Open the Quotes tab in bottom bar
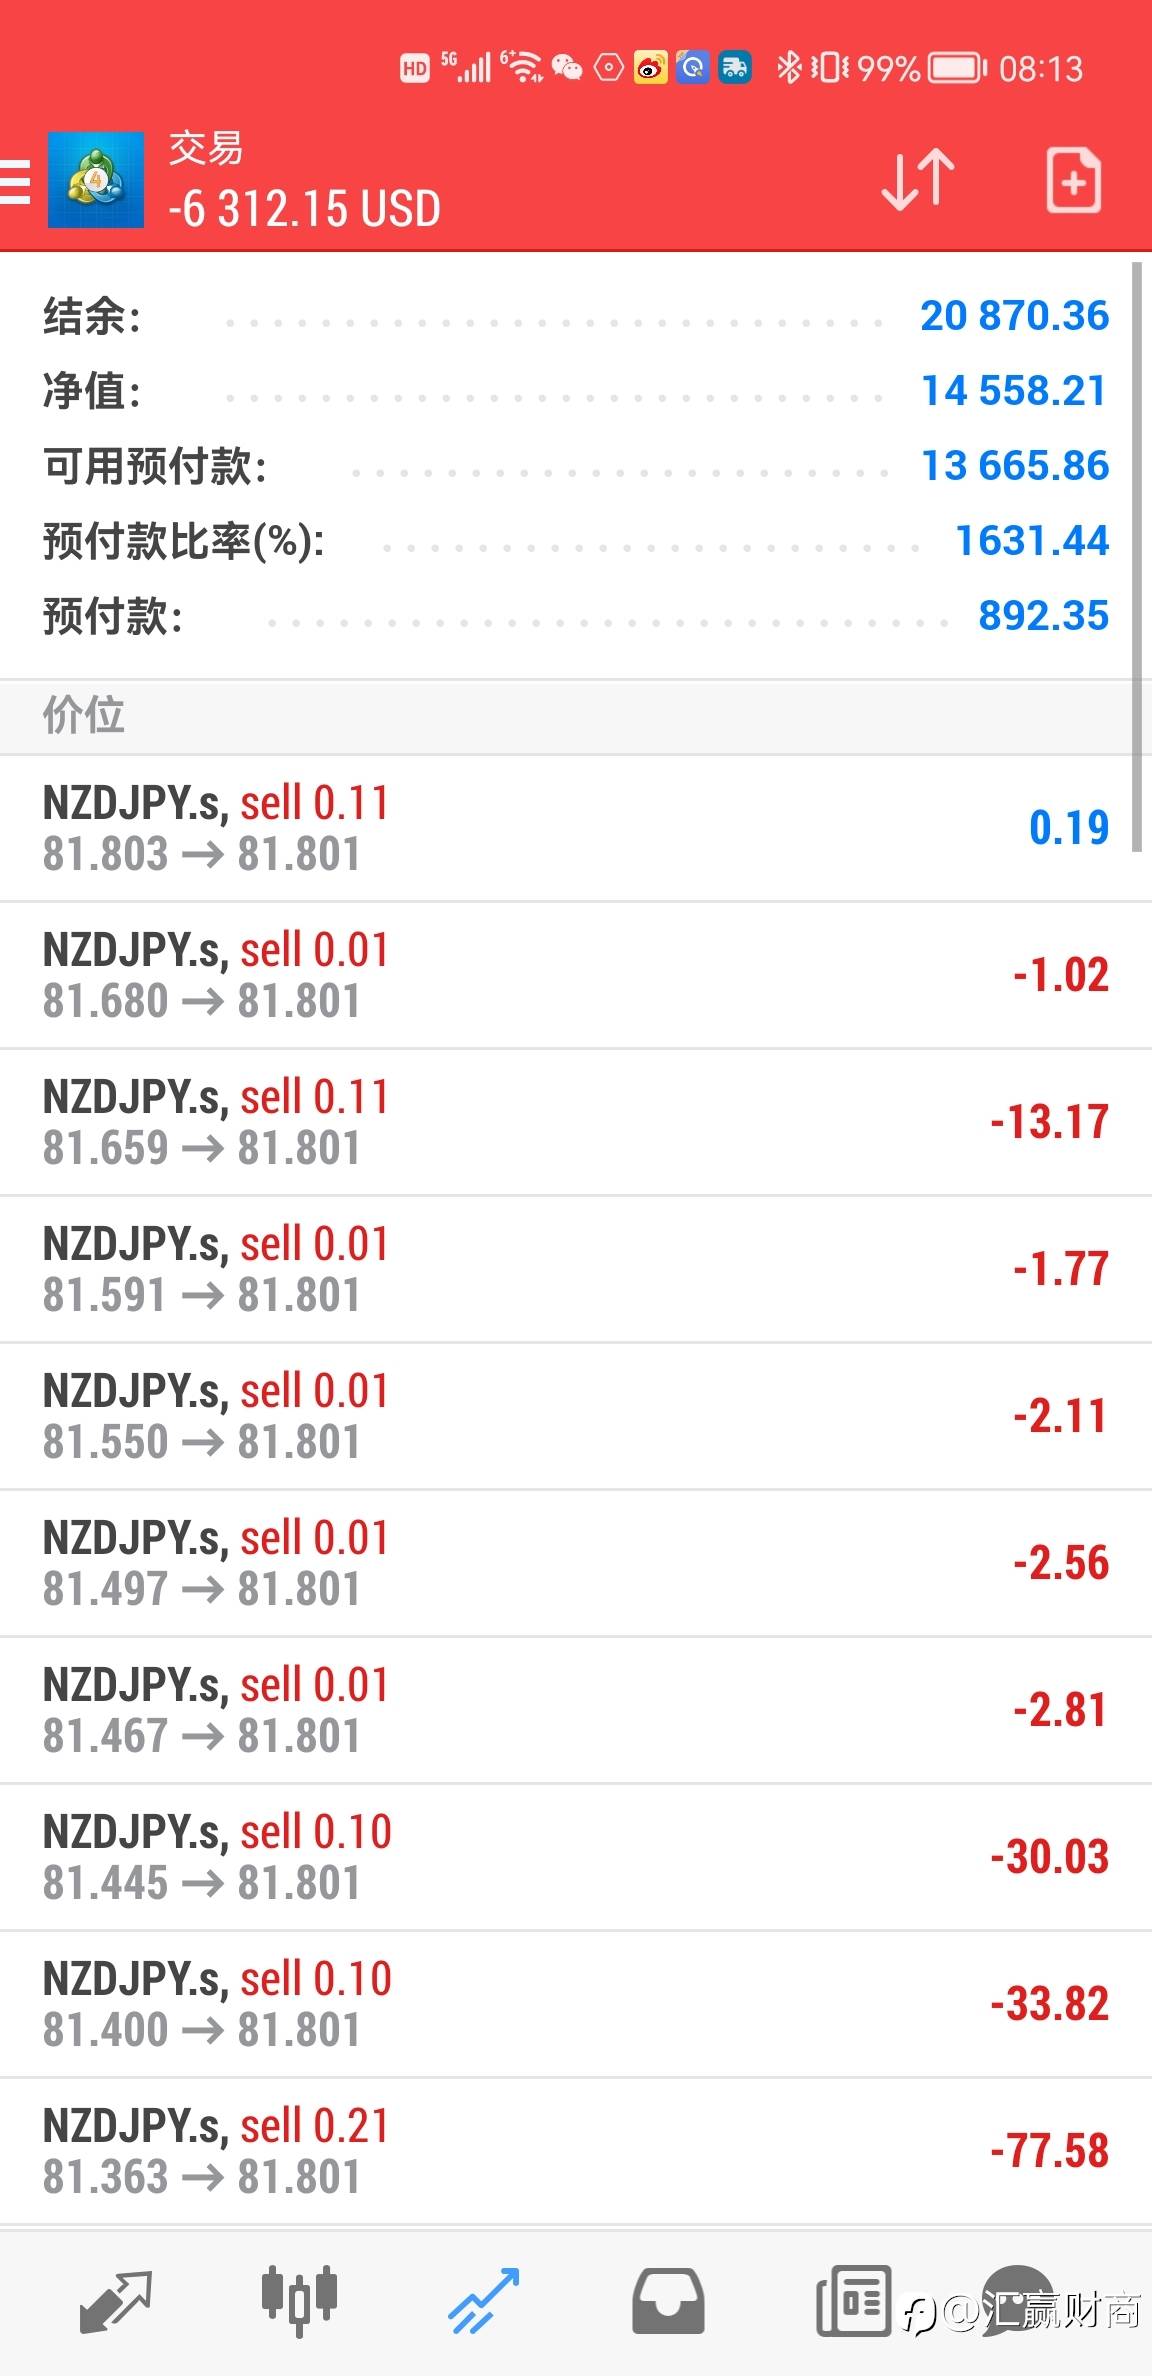 point(115,2299)
